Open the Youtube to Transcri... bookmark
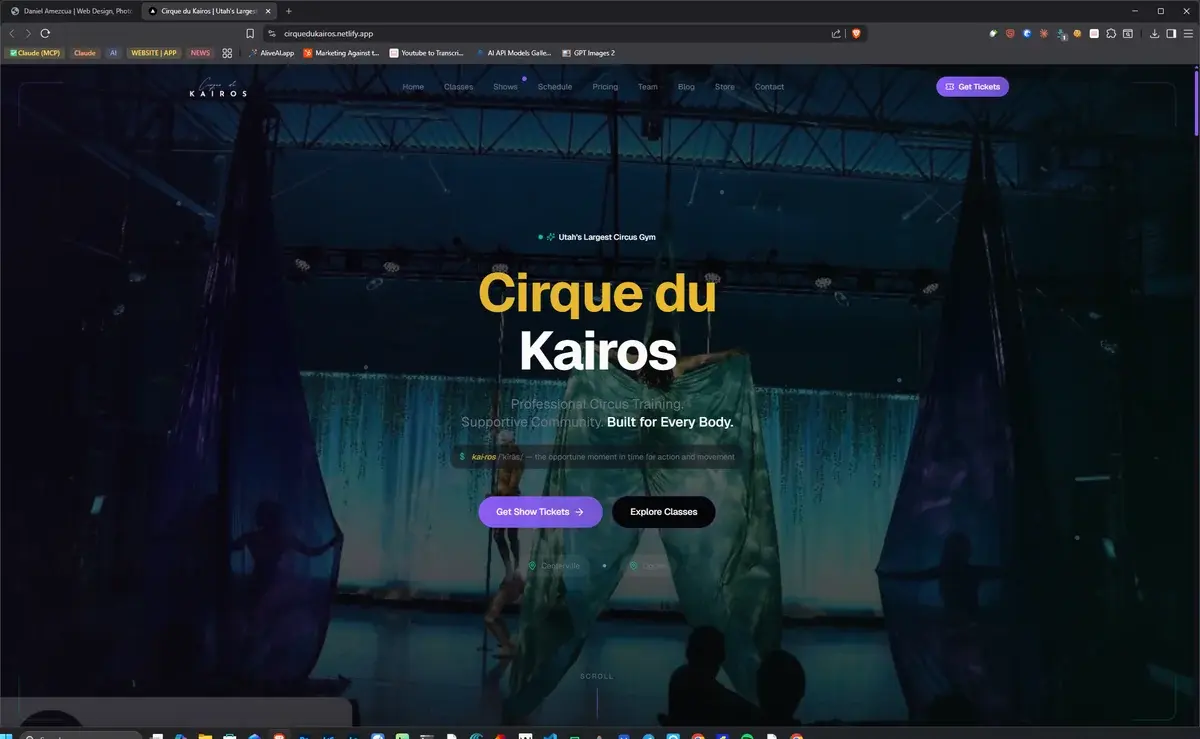The width and height of the screenshot is (1200, 739). 428,53
